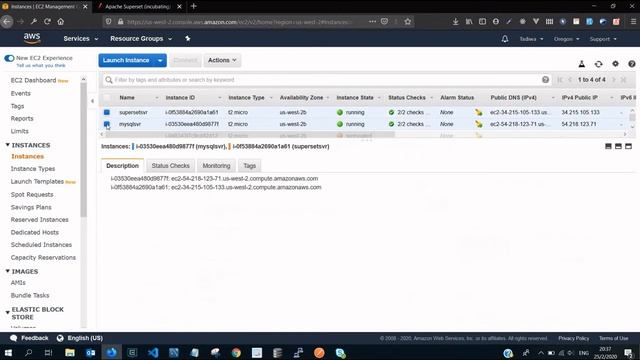Open File Explorer from taskbar

(x=70, y=353)
